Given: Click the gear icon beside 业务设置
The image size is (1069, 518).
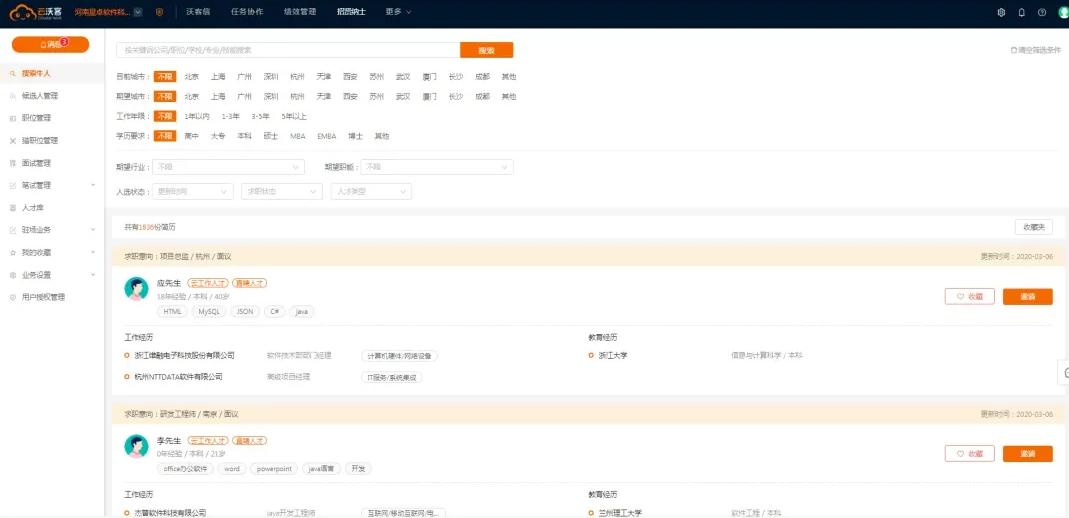Looking at the screenshot, I should [13, 275].
